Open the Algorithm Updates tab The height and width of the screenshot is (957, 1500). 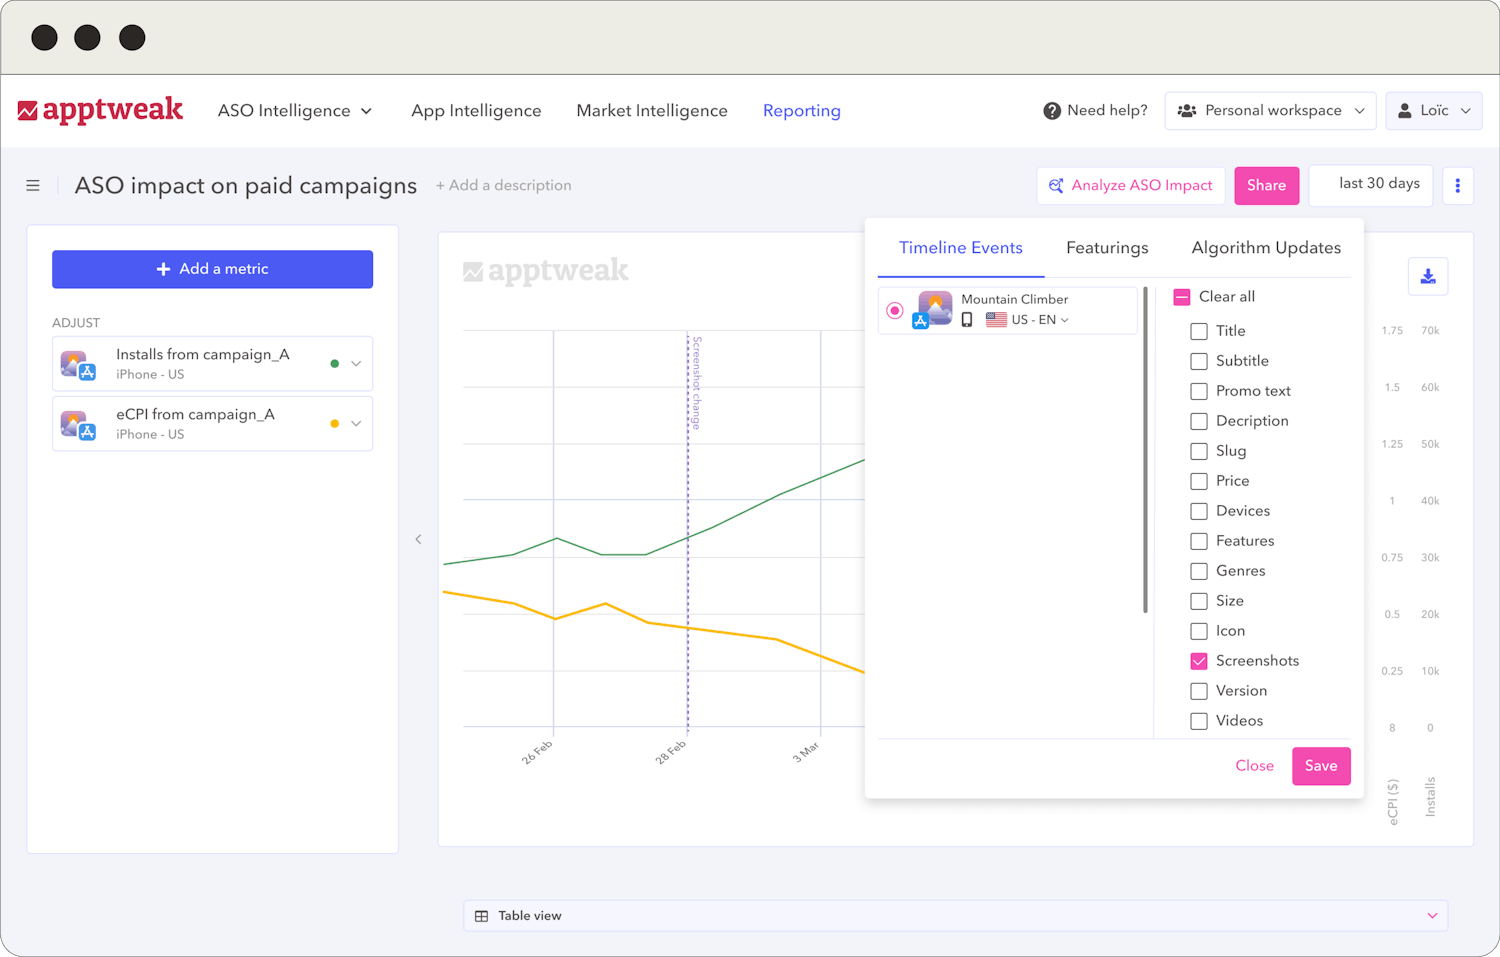pyautogui.click(x=1266, y=247)
